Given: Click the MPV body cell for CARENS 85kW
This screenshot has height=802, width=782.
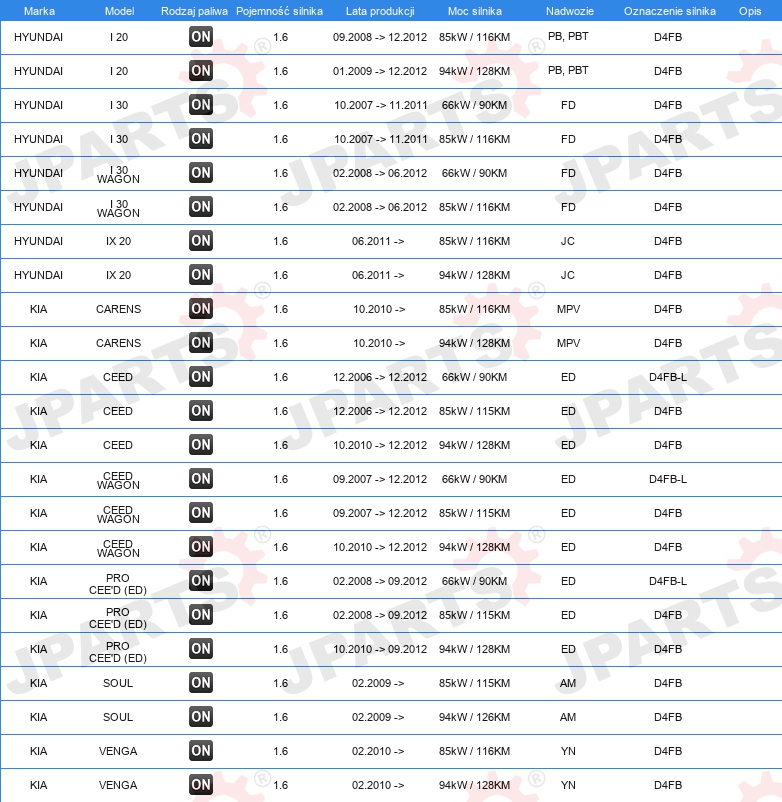Looking at the screenshot, I should pos(568,309).
